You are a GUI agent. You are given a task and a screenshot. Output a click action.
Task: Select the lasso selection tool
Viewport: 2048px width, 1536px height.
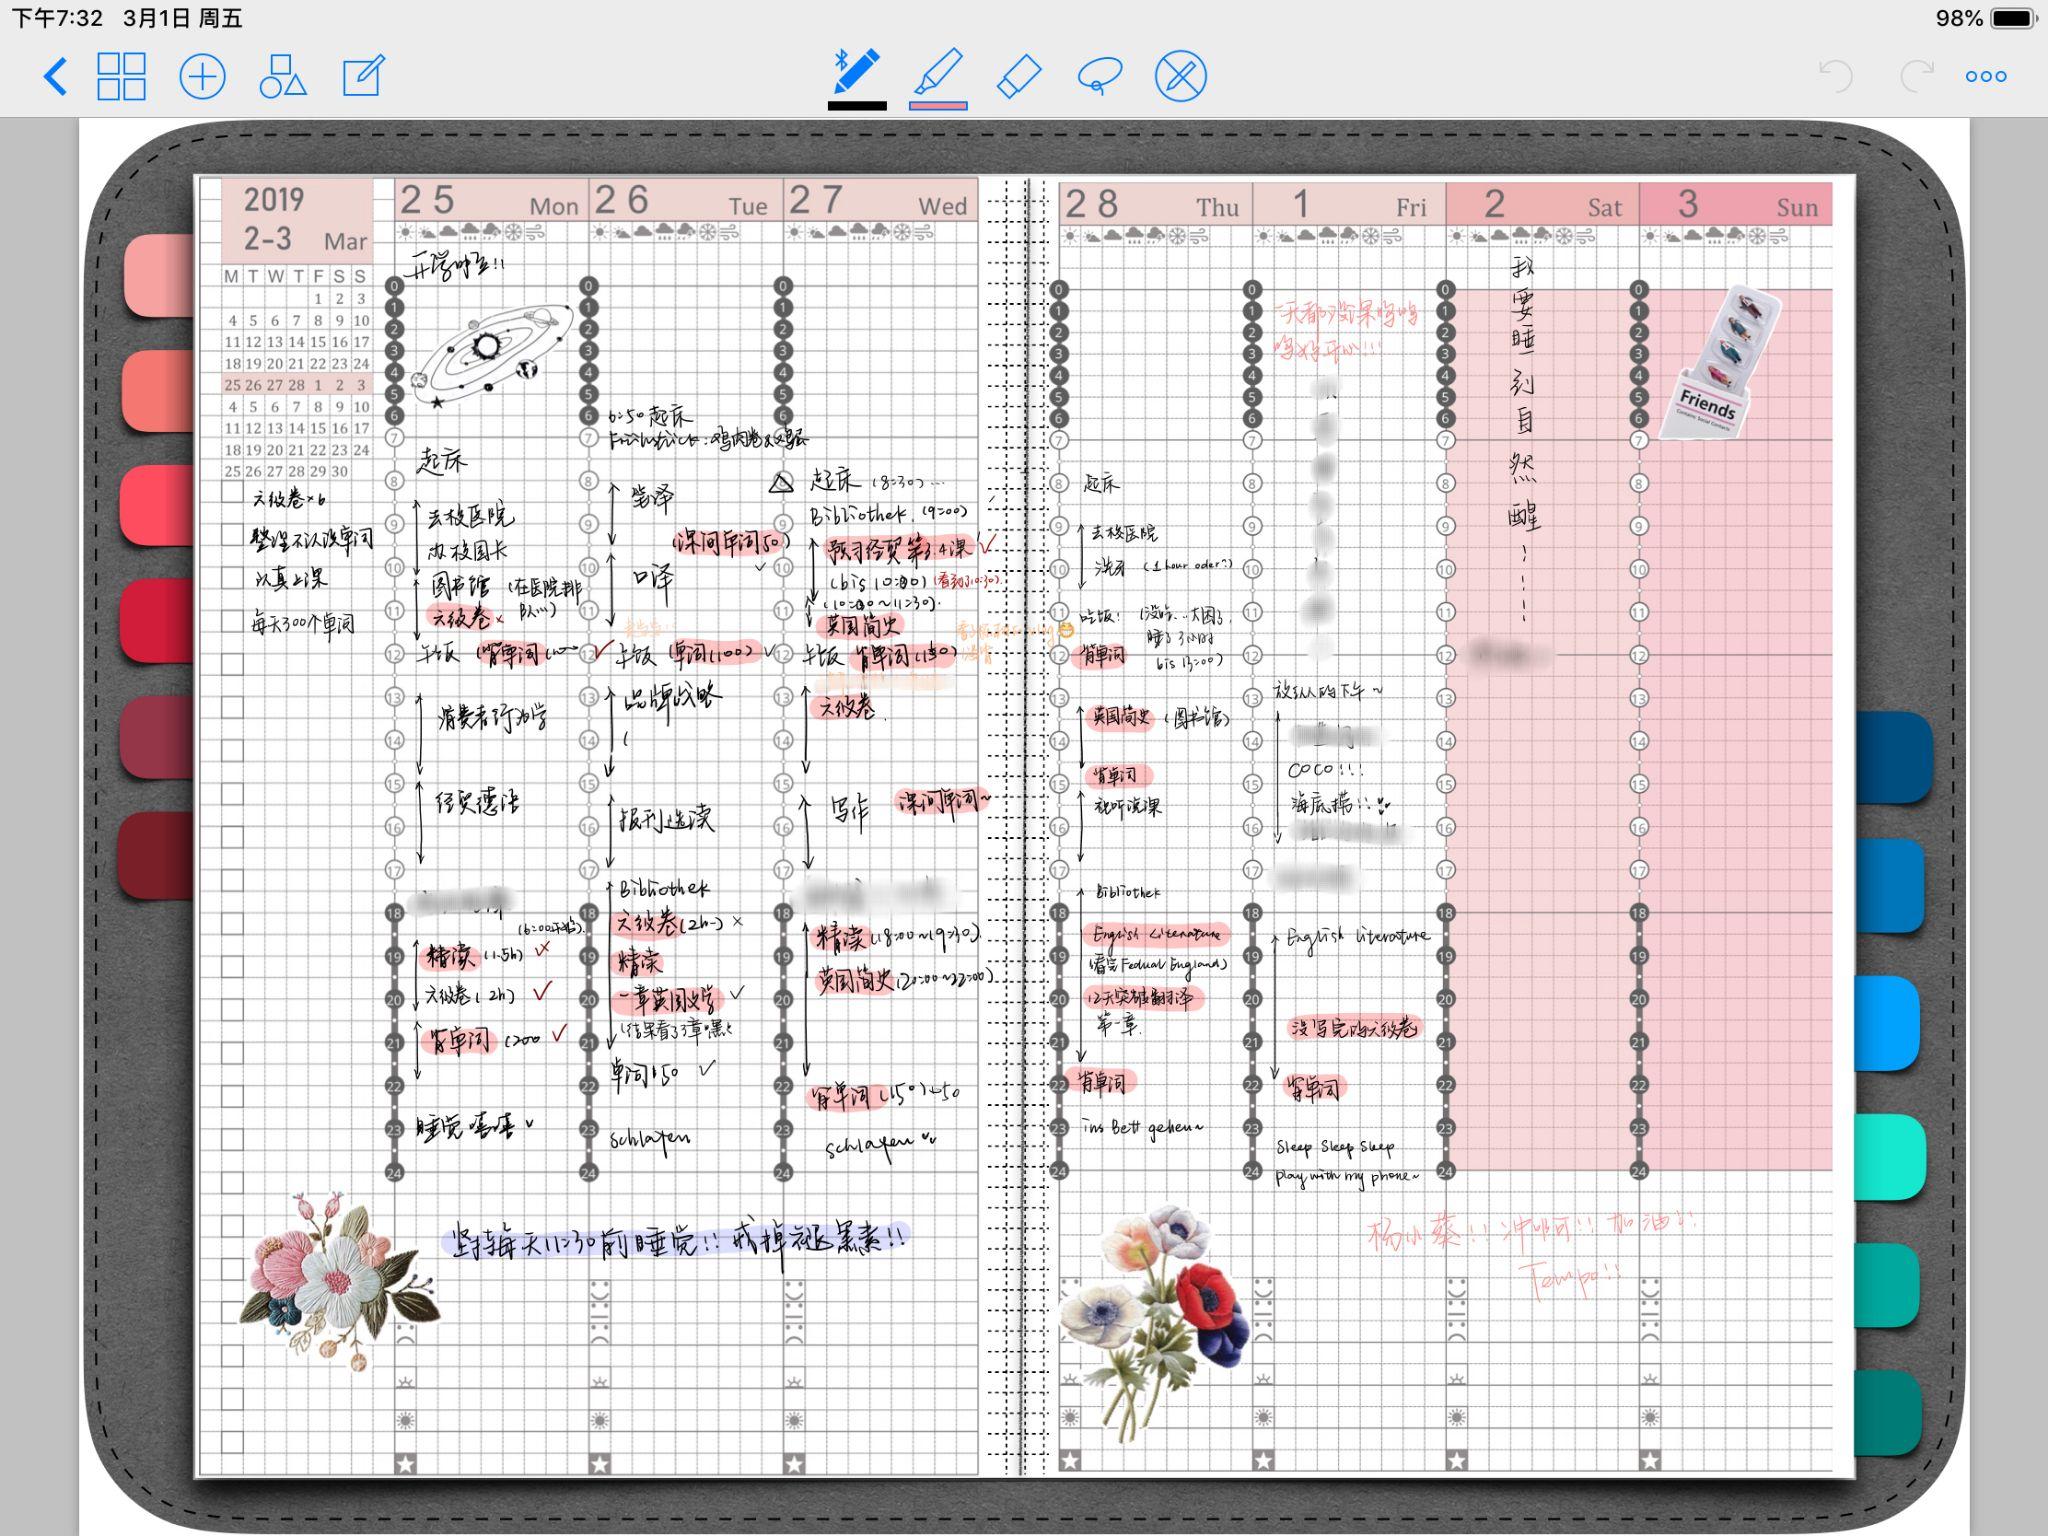coord(1099,77)
